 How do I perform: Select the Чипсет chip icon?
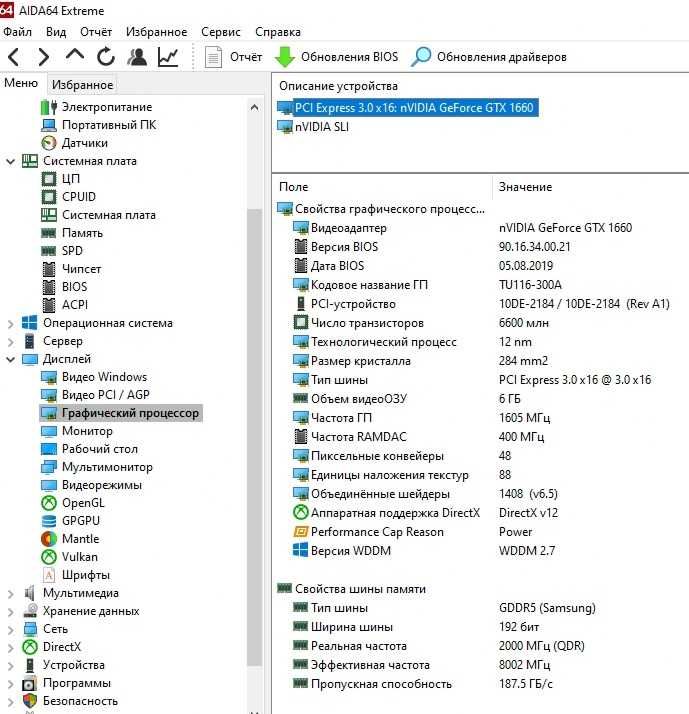click(49, 269)
